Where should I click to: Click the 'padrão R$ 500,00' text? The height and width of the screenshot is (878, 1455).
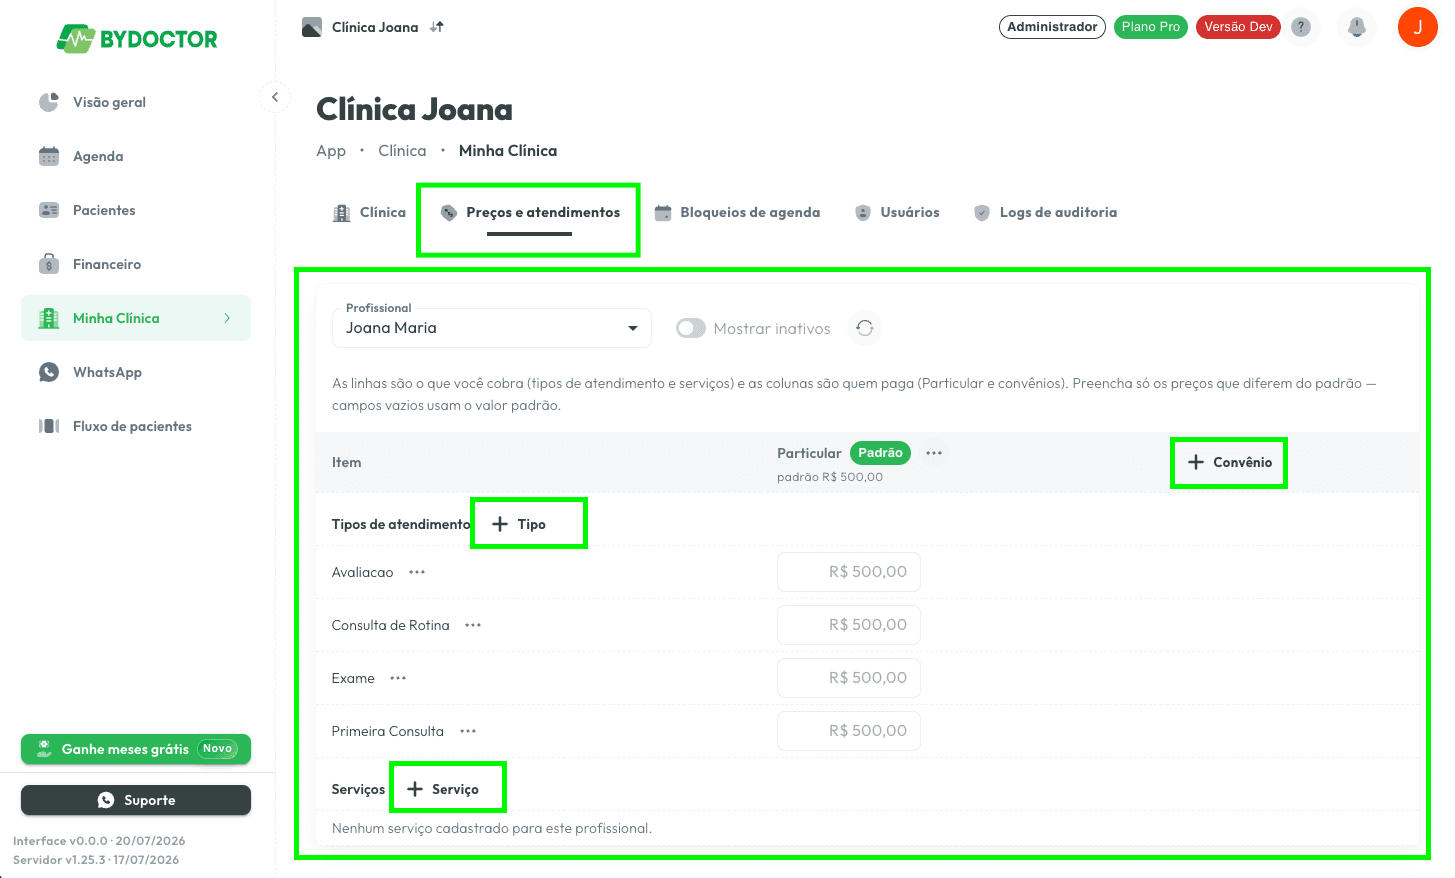(x=830, y=477)
